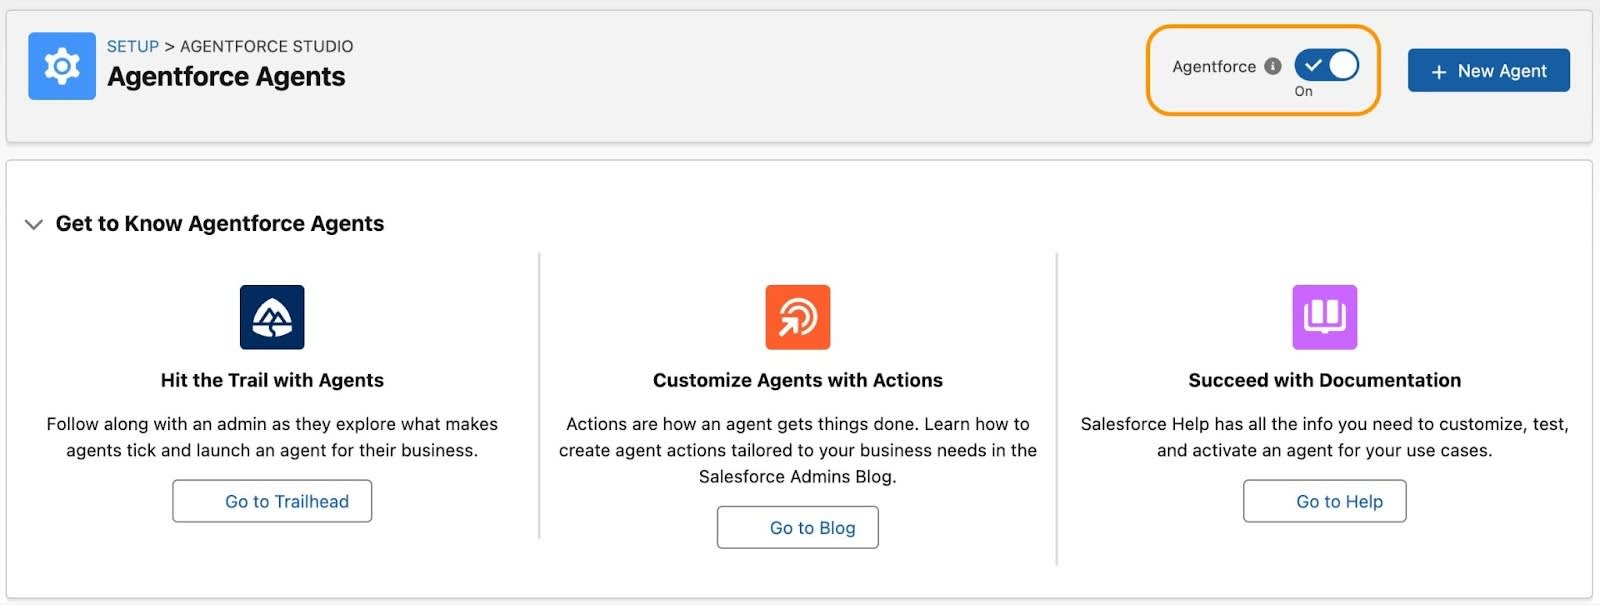Click the blue Setup gear icon
The width and height of the screenshot is (1600, 605).
pos(61,66)
